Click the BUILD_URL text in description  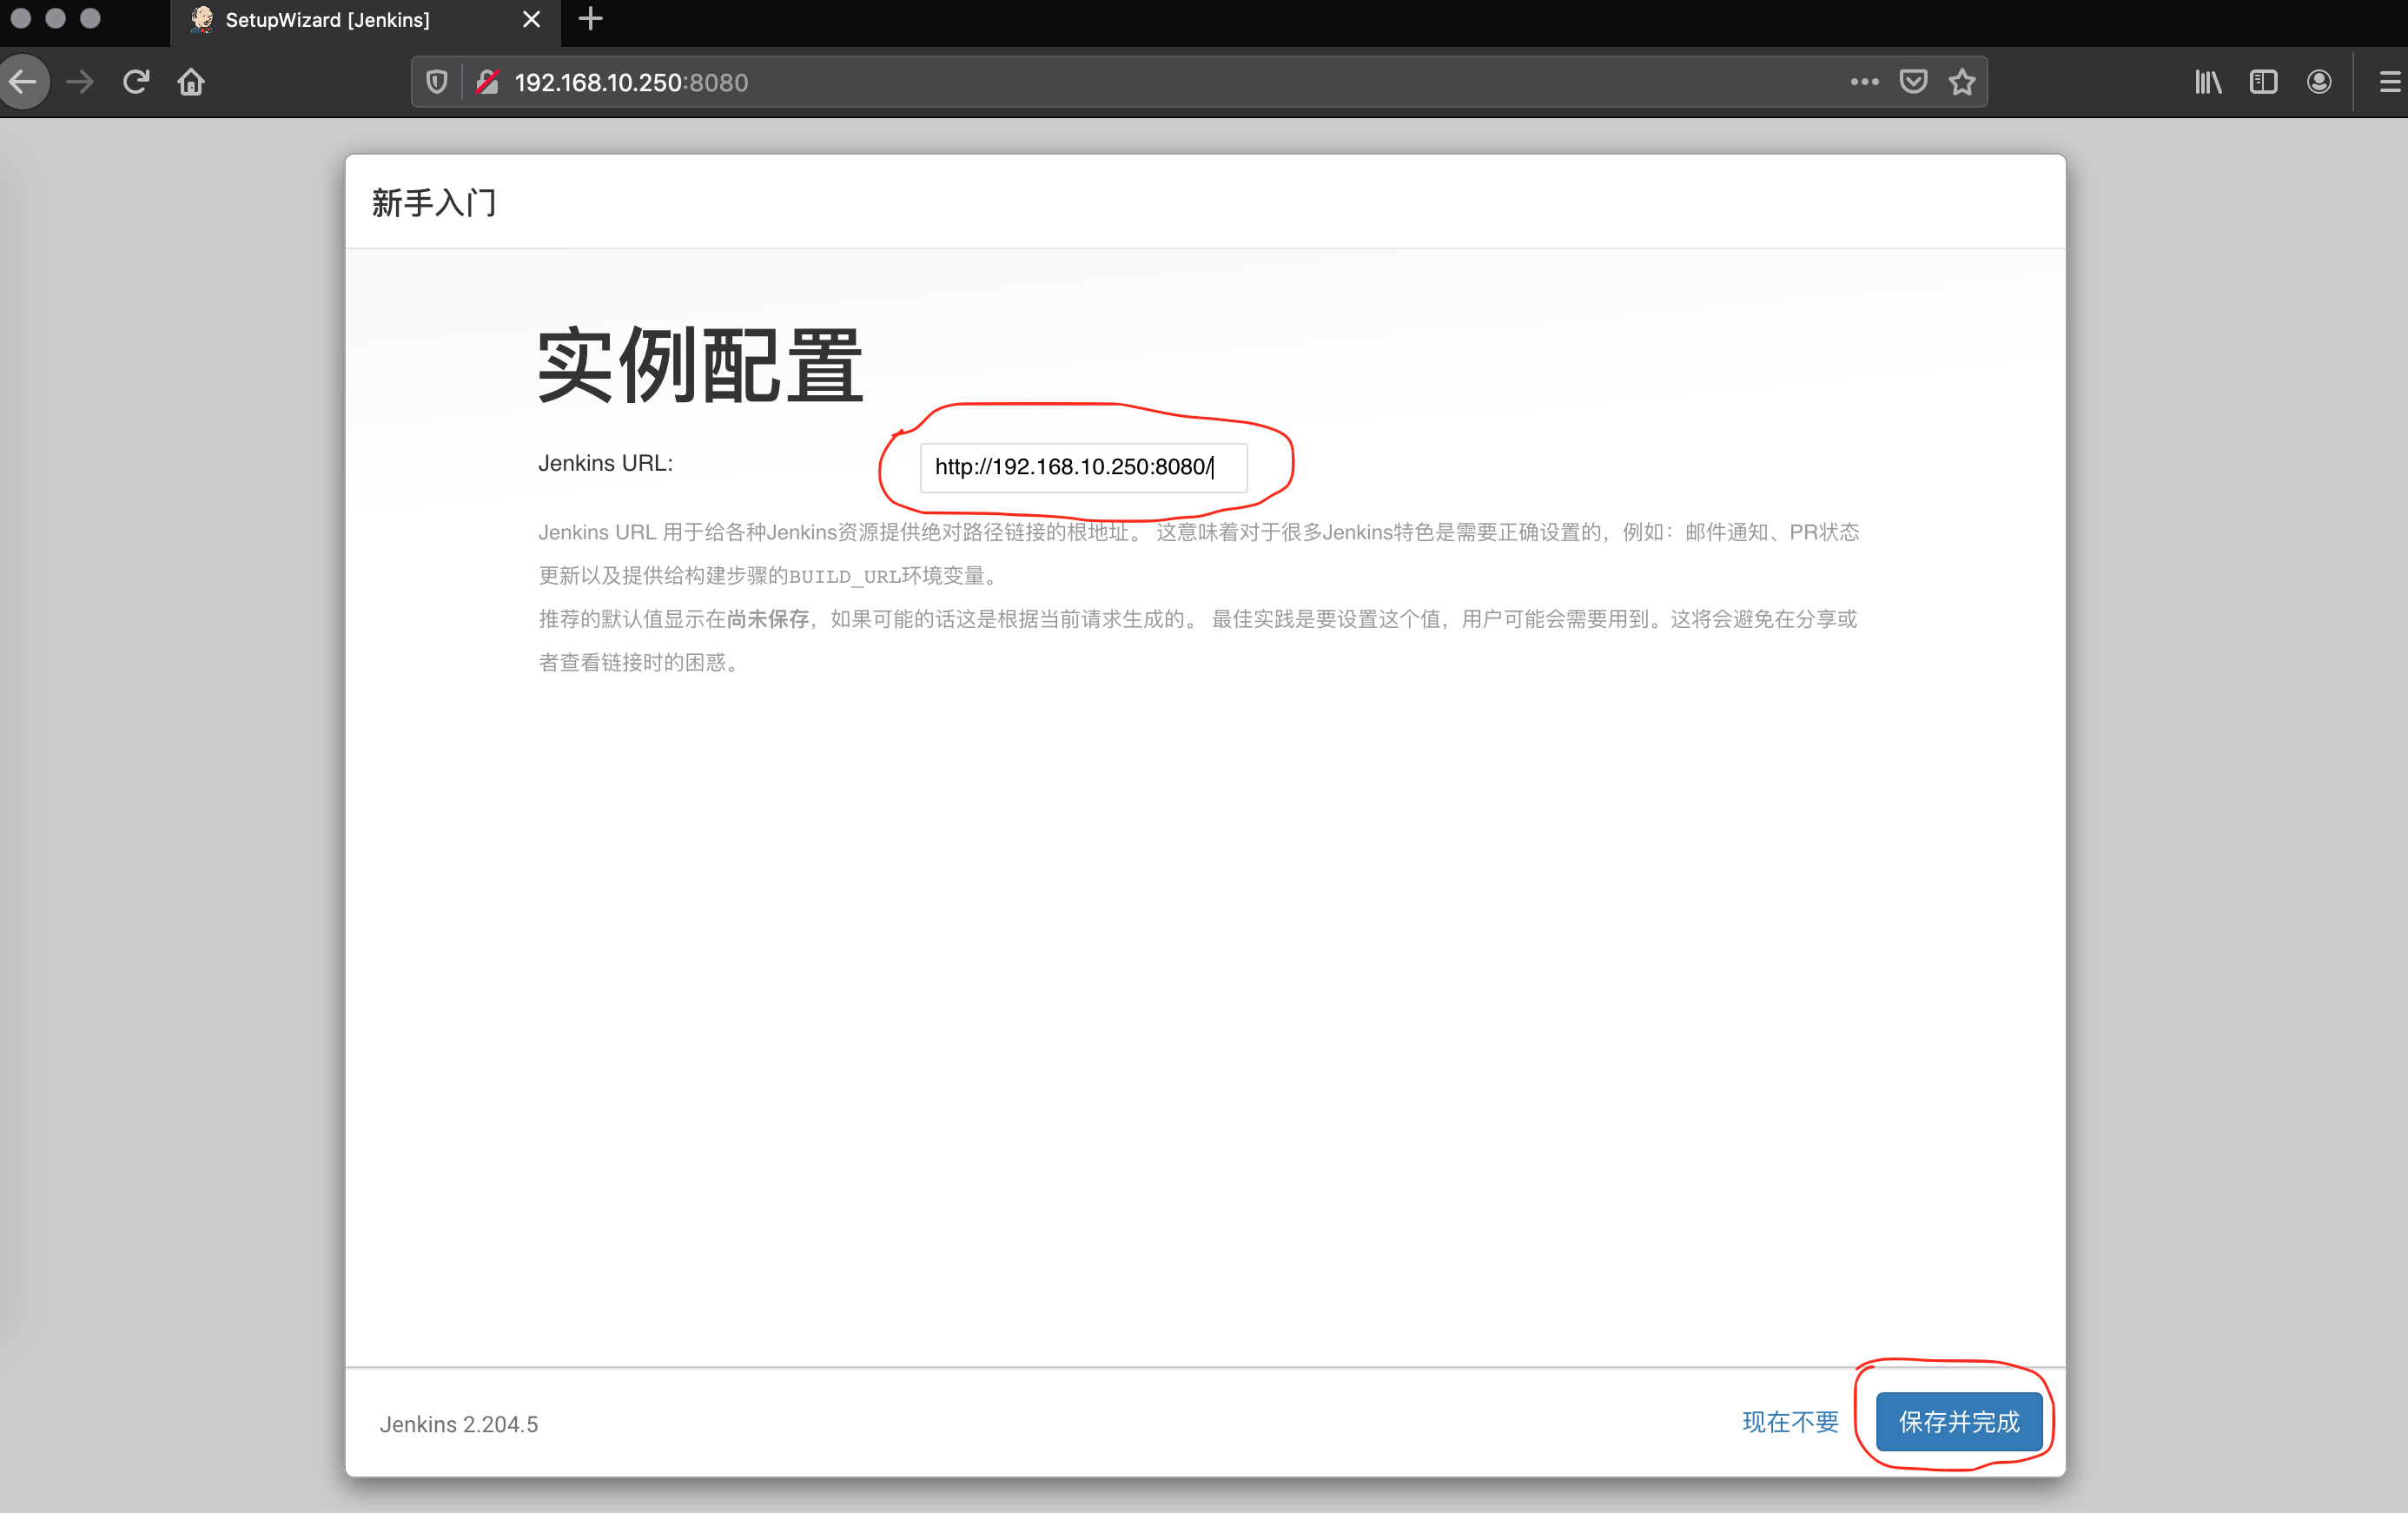(845, 576)
